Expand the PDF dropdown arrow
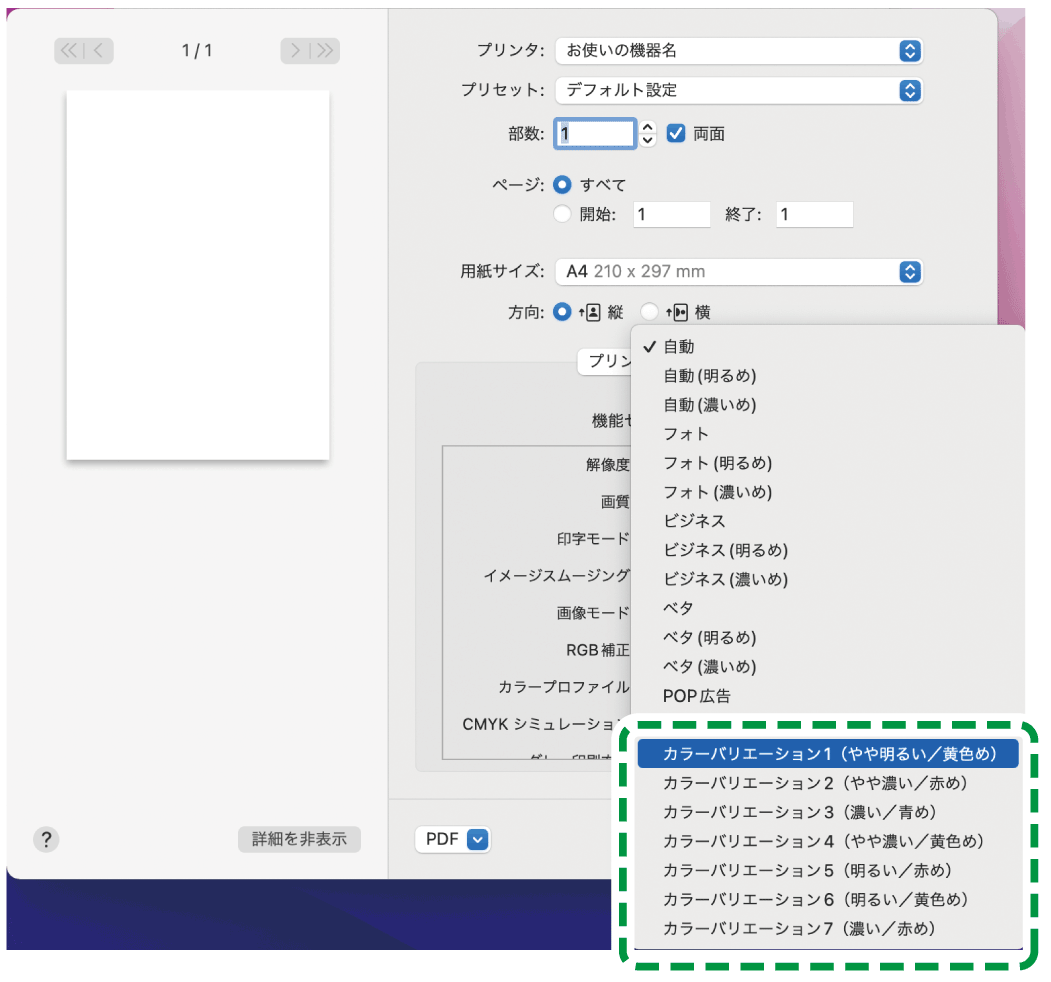 point(478,839)
